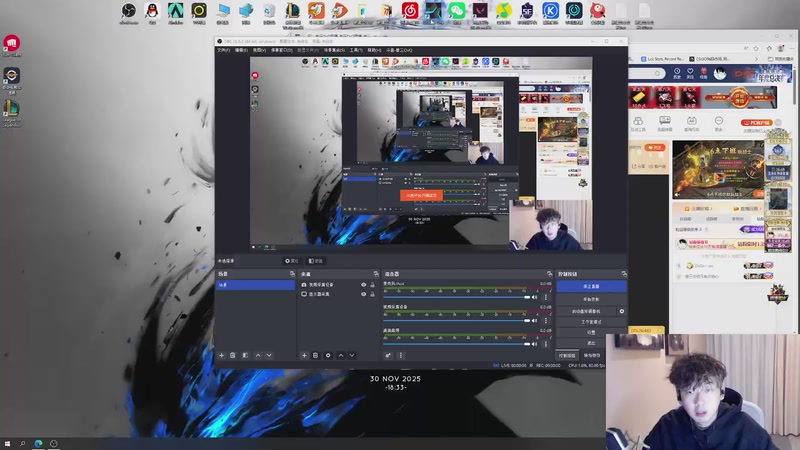This screenshot has width=800, height=450.
Task: Open video capture audio channel options dots
Action: 545,320
